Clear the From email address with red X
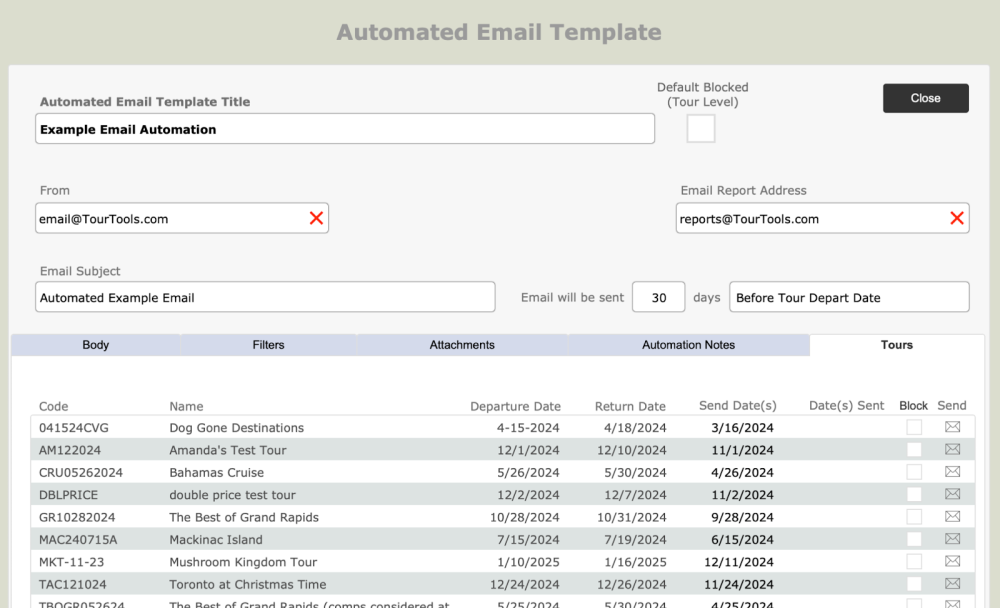1000x608 pixels. [x=316, y=218]
